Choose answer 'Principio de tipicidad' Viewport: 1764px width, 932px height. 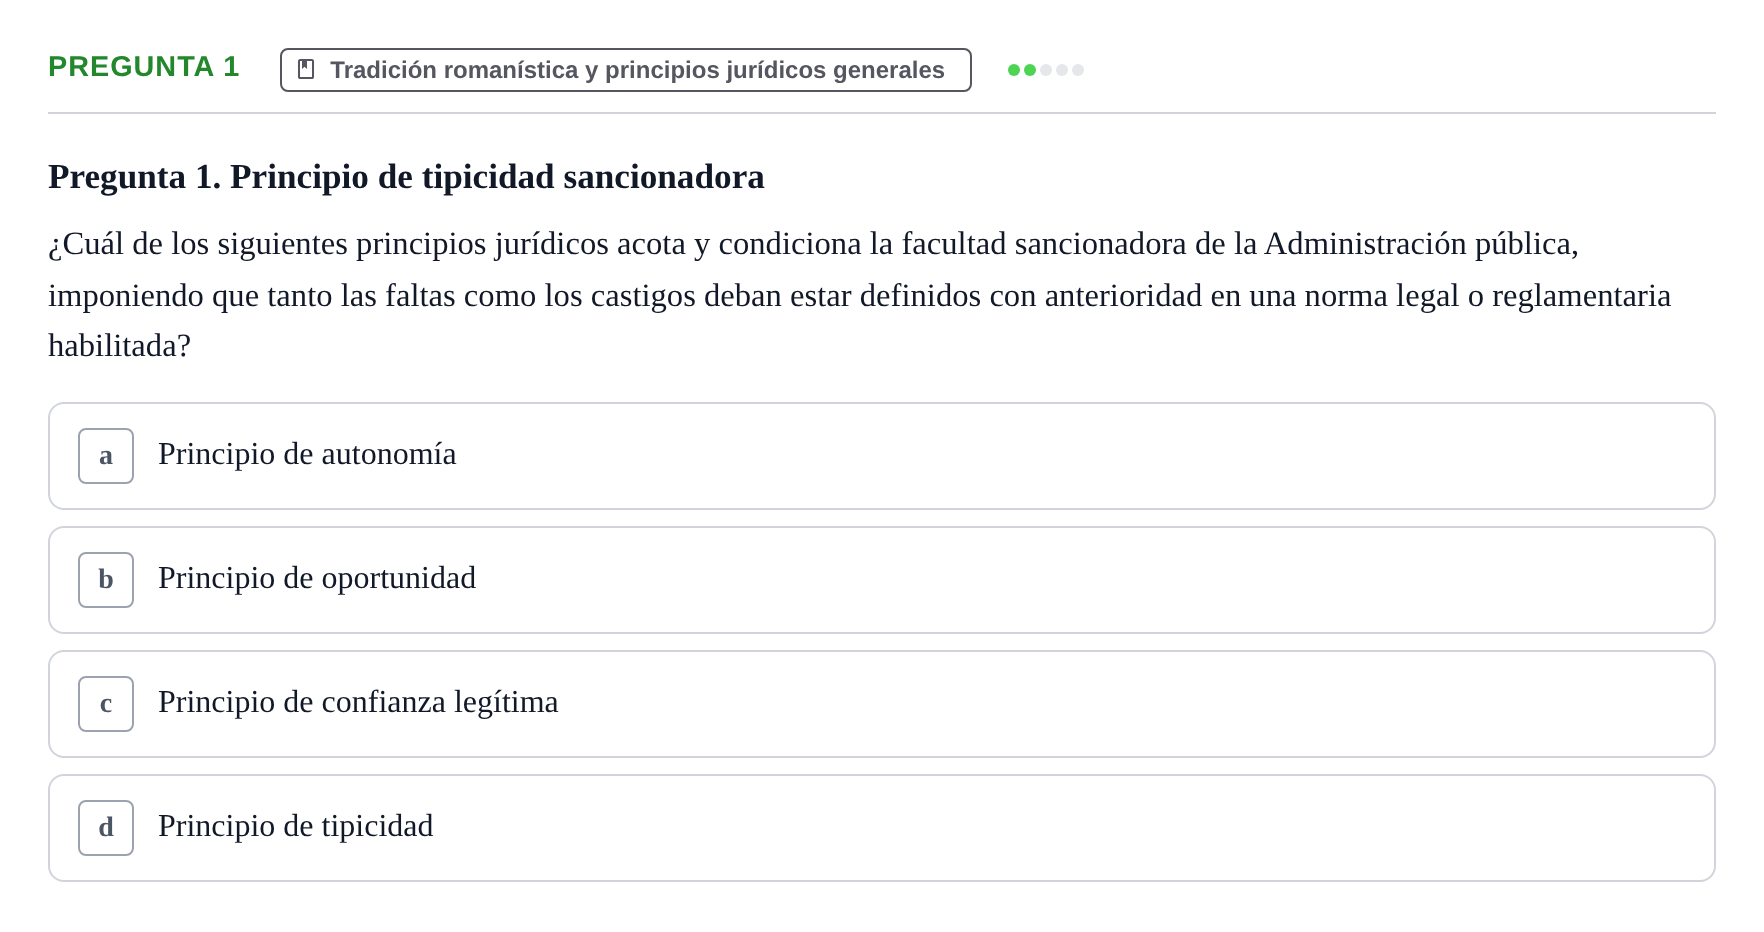pos(882,828)
